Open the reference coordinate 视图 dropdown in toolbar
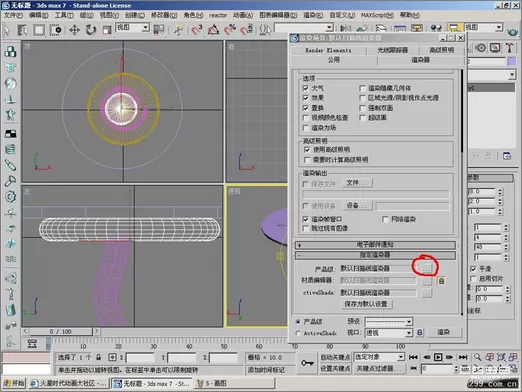This screenshot has width=522, height=392. coord(132,28)
